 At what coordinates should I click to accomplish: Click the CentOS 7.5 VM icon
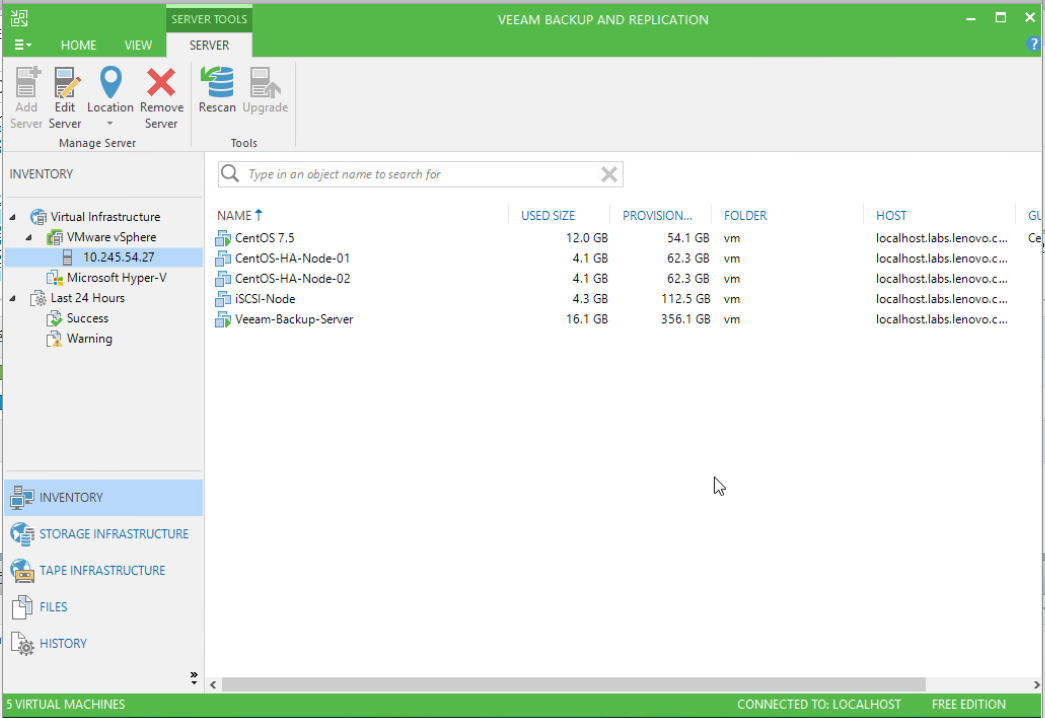[x=223, y=238]
